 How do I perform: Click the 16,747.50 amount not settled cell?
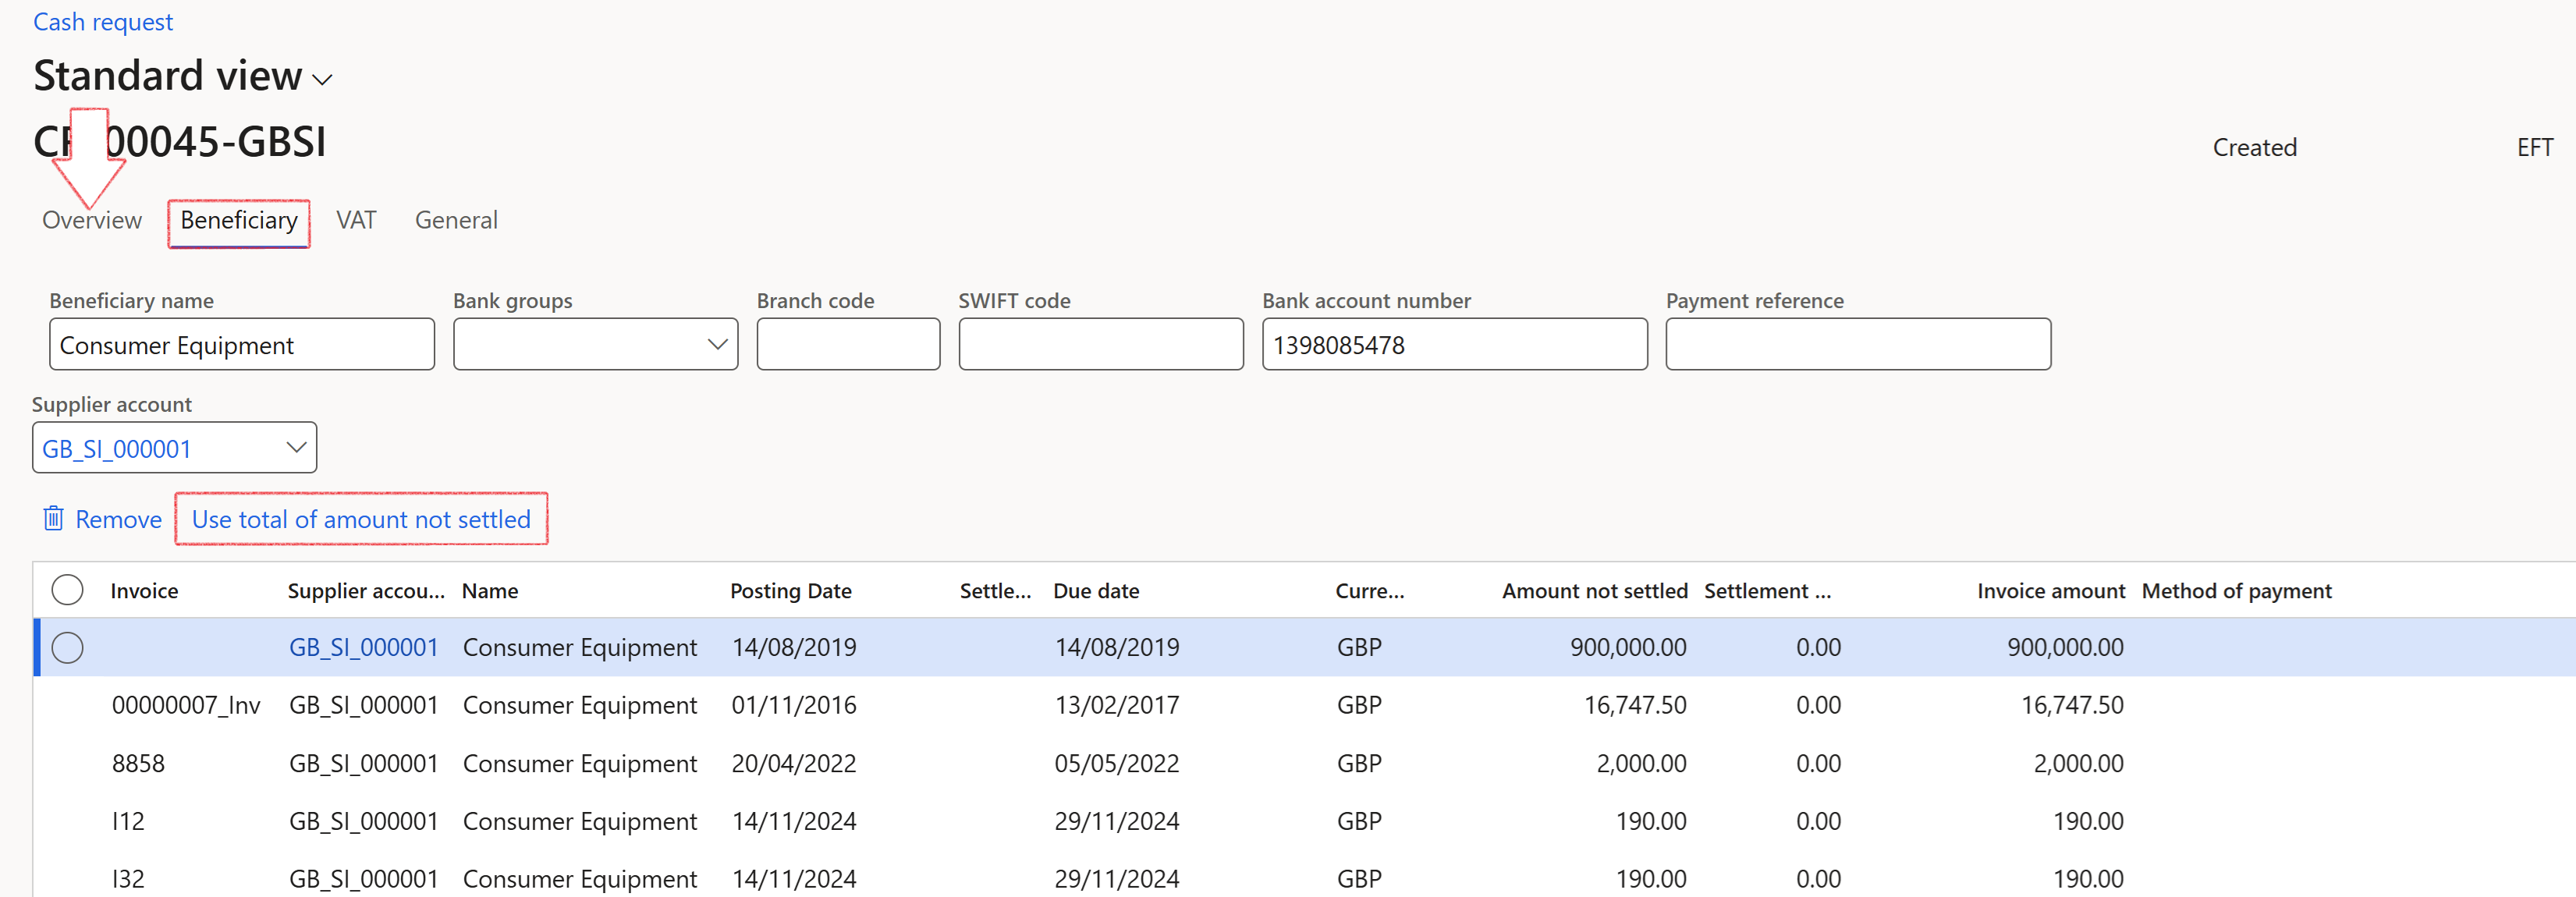1634,705
